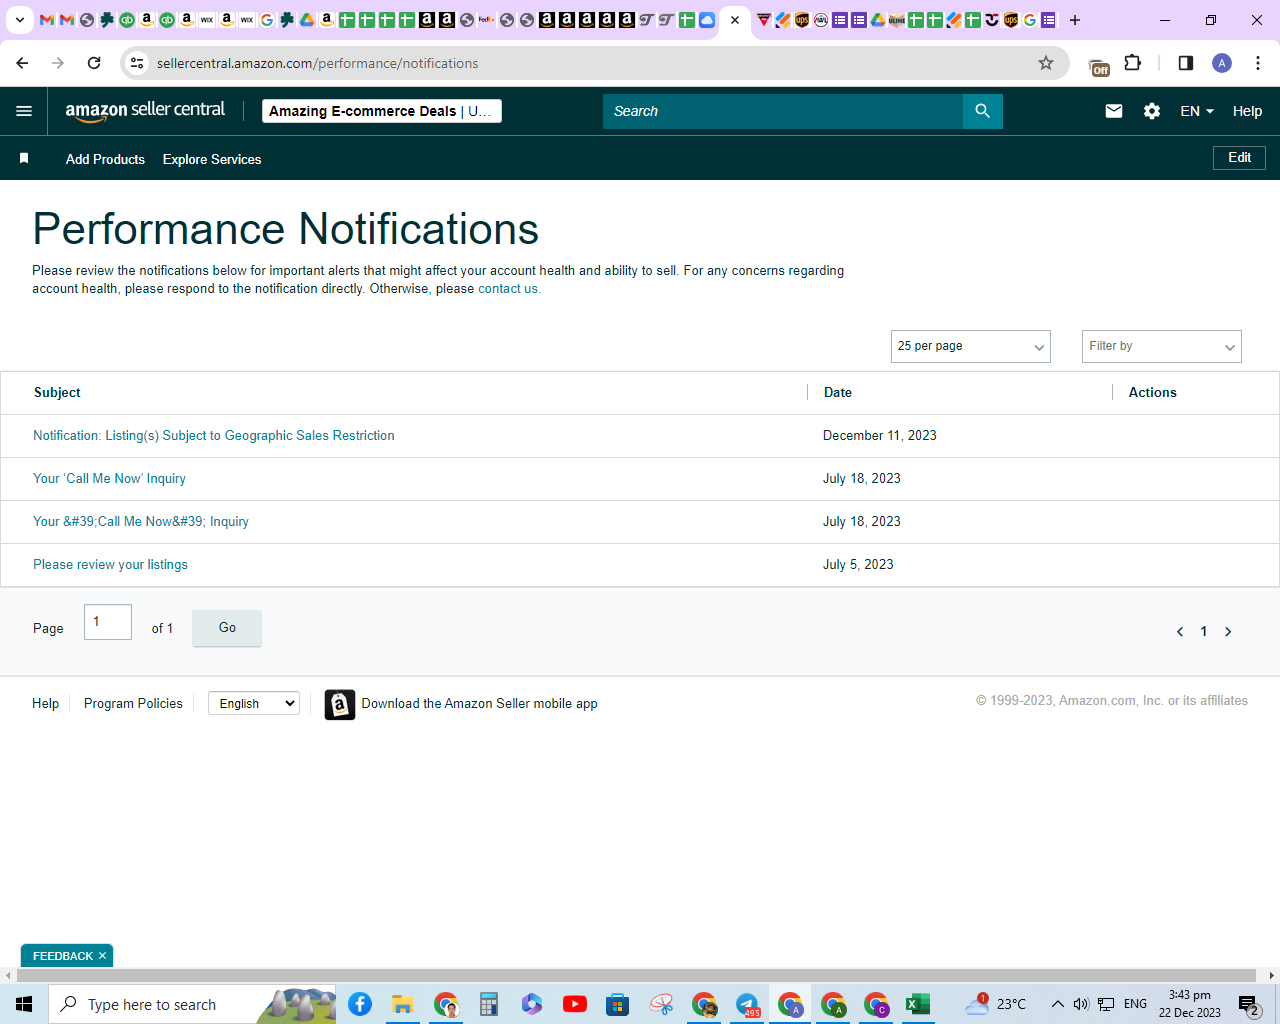Click the Amazon Seller Central logo

point(145,111)
